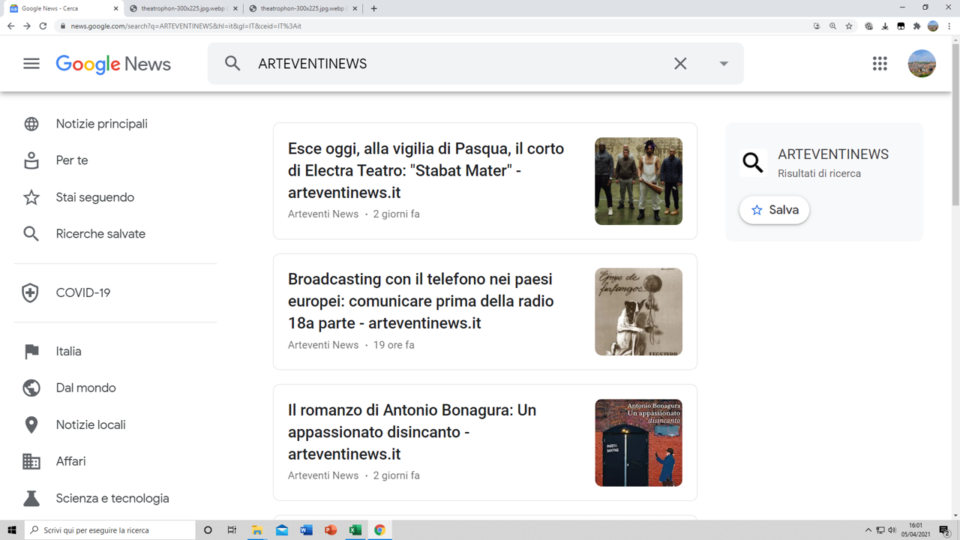Open the Chrome three-dot menu

point(950,26)
